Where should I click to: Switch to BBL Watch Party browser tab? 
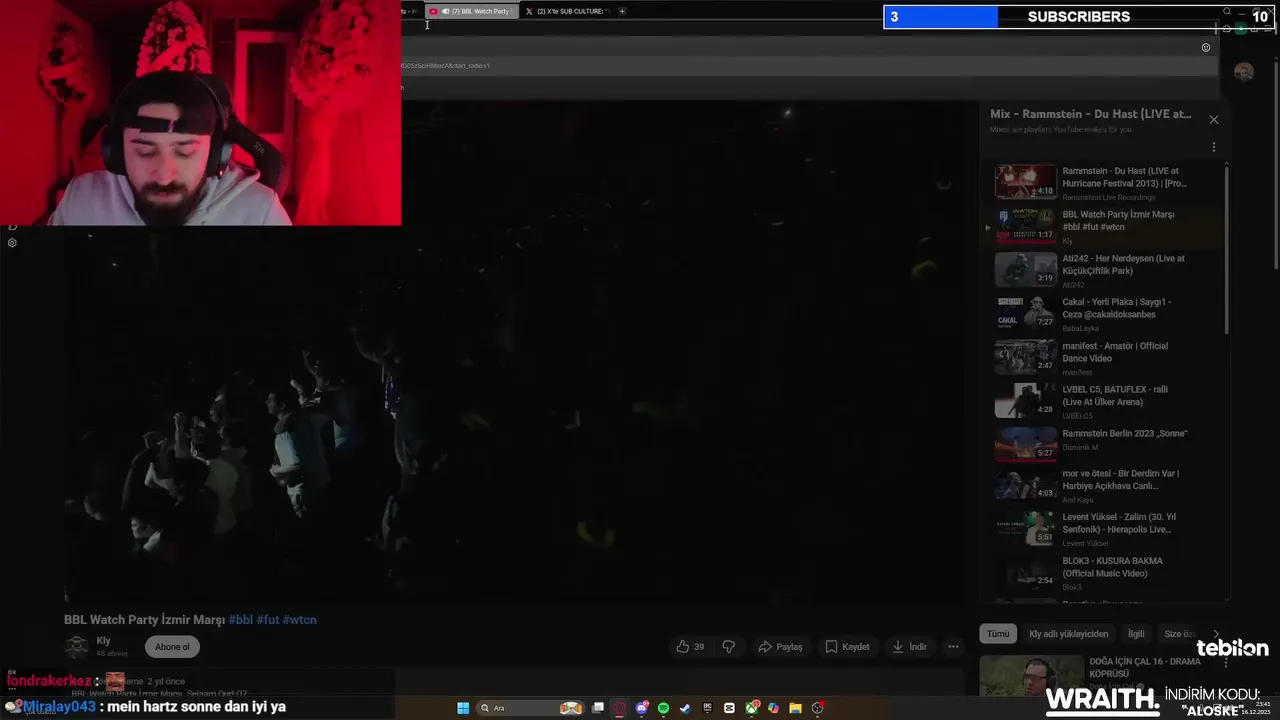click(472, 11)
